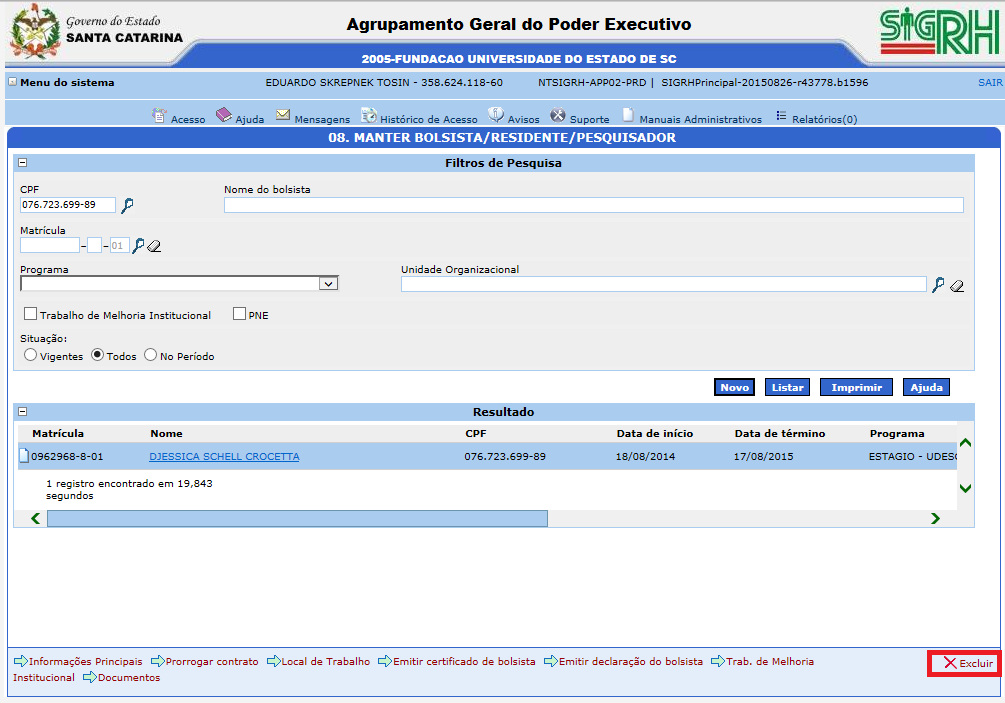Open the Ajuda book icon in toolbar
Viewport: 1005px width, 703px height.
(x=224, y=116)
